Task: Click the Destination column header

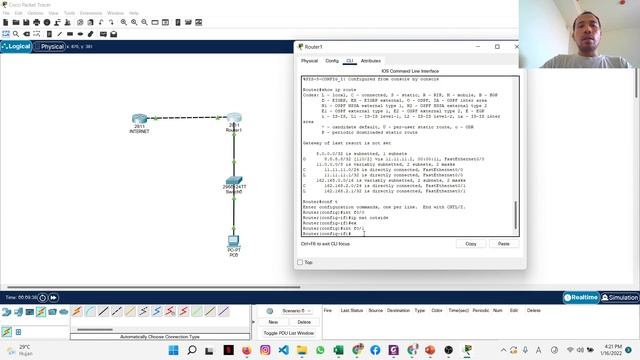Action: [x=398, y=311]
